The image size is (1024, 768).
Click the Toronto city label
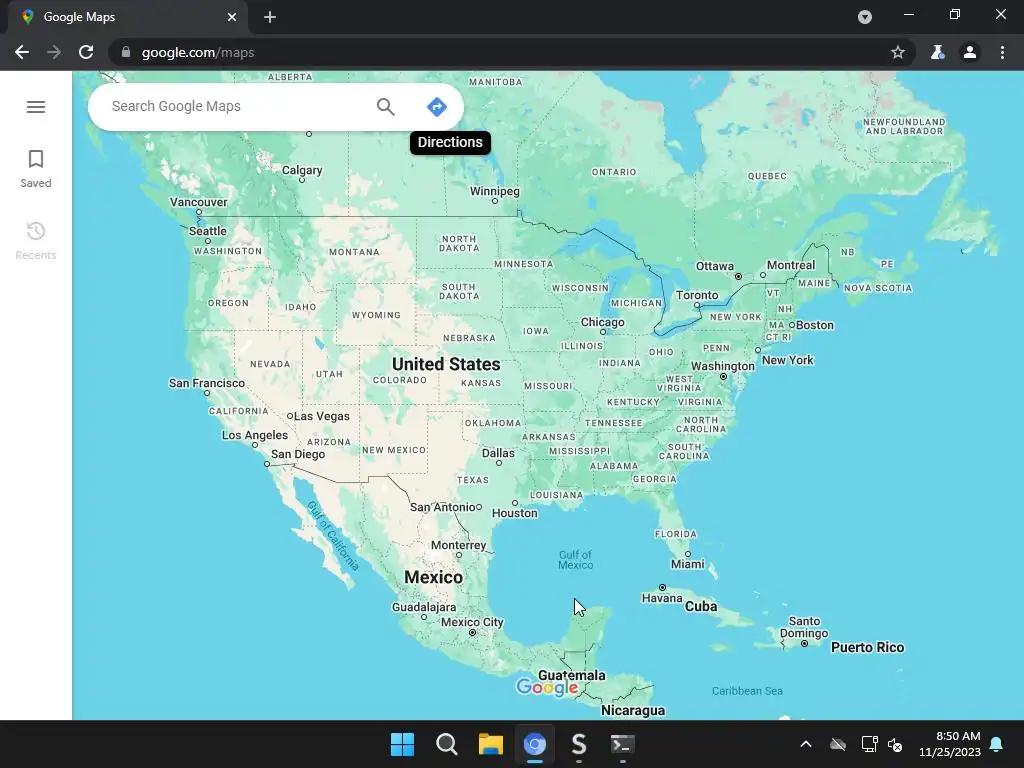click(697, 295)
